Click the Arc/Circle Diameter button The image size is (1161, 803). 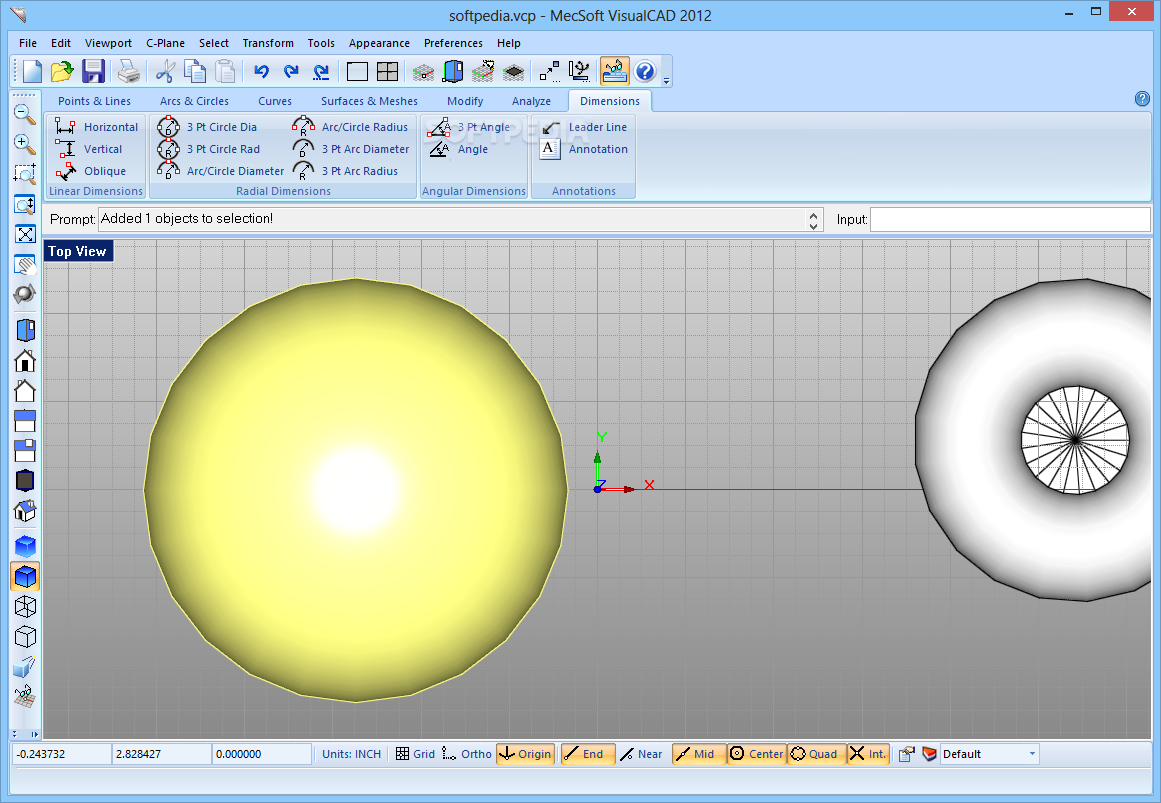(x=221, y=171)
